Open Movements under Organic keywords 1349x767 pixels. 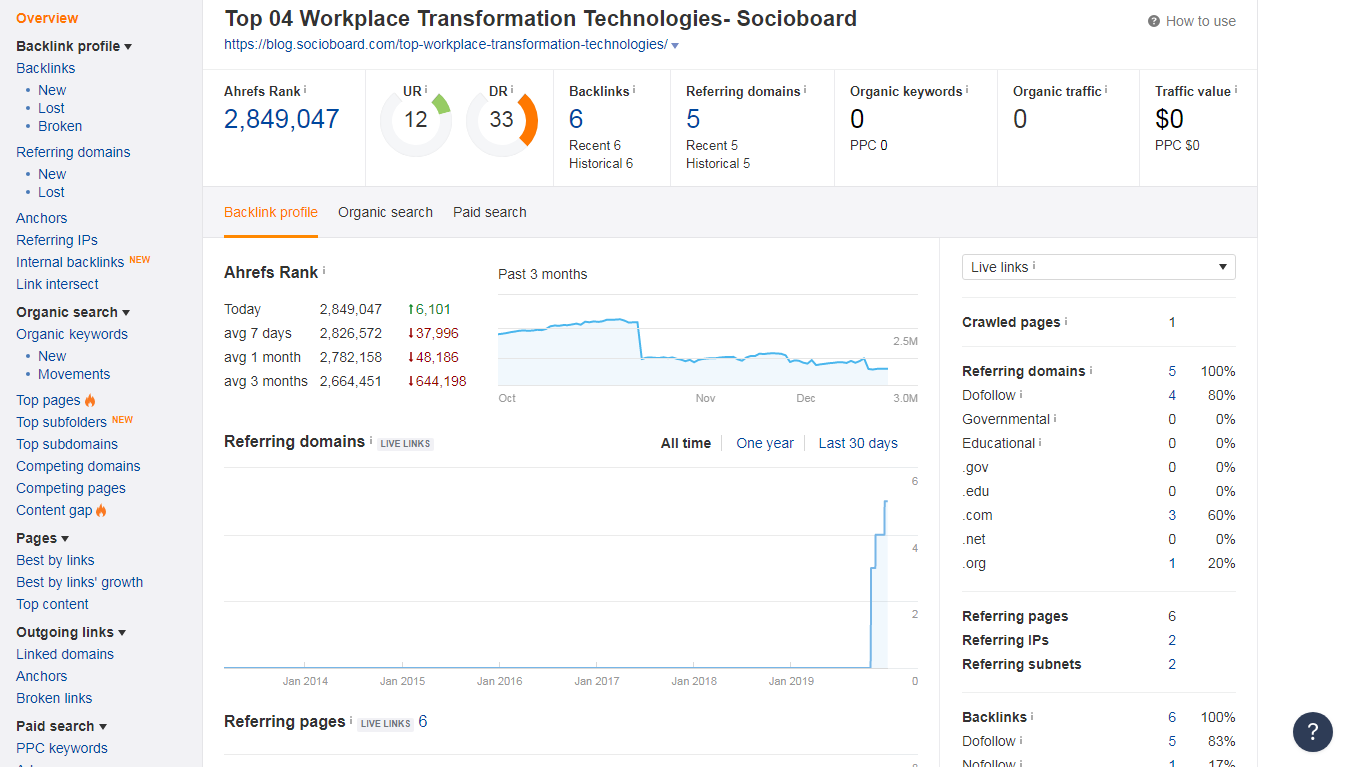click(74, 374)
